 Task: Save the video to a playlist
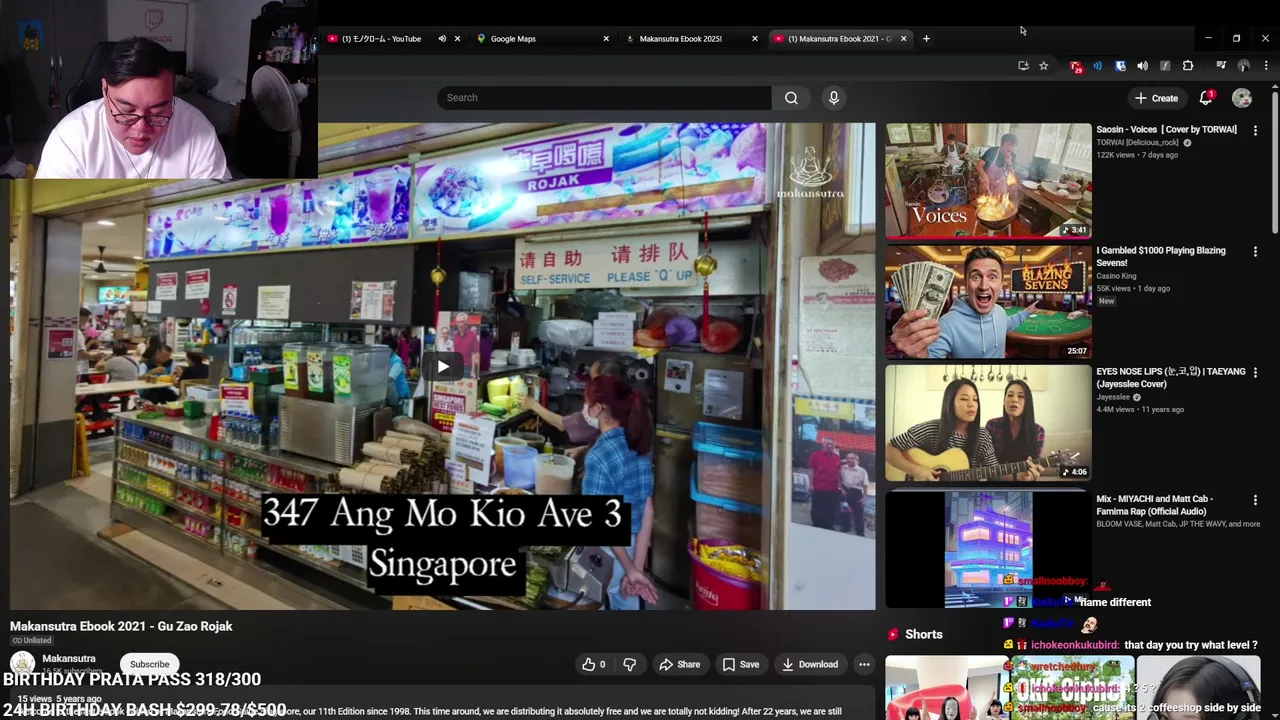(741, 664)
